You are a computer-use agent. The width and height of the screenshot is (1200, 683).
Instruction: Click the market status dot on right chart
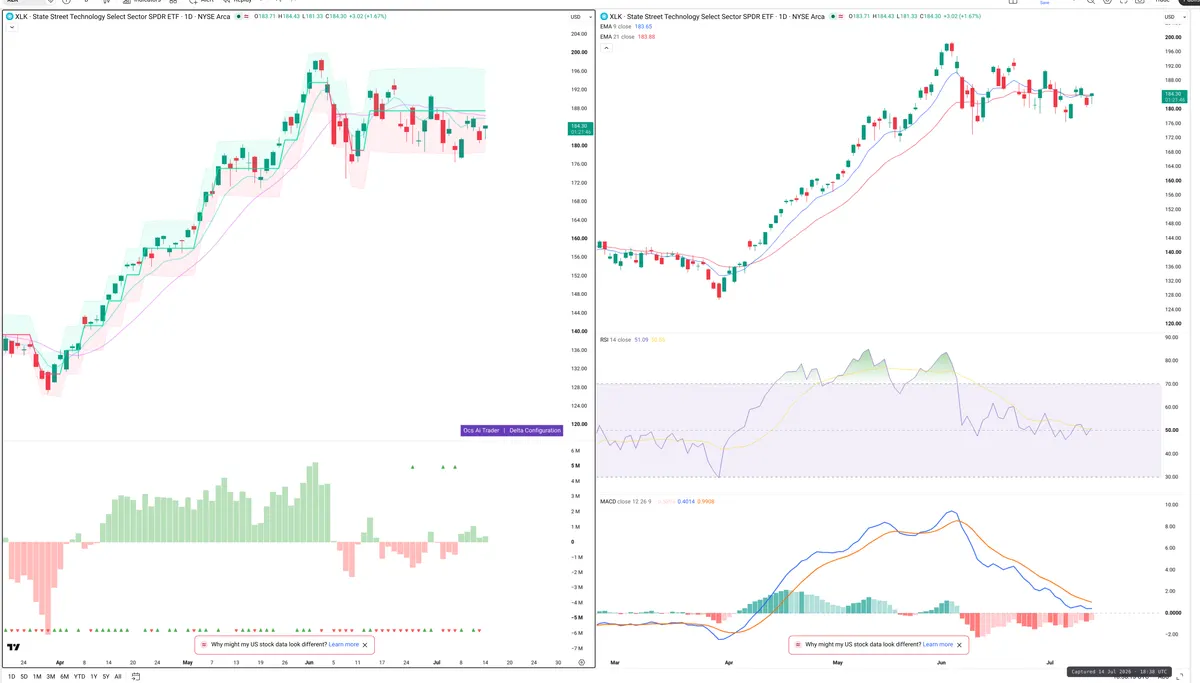(x=832, y=17)
